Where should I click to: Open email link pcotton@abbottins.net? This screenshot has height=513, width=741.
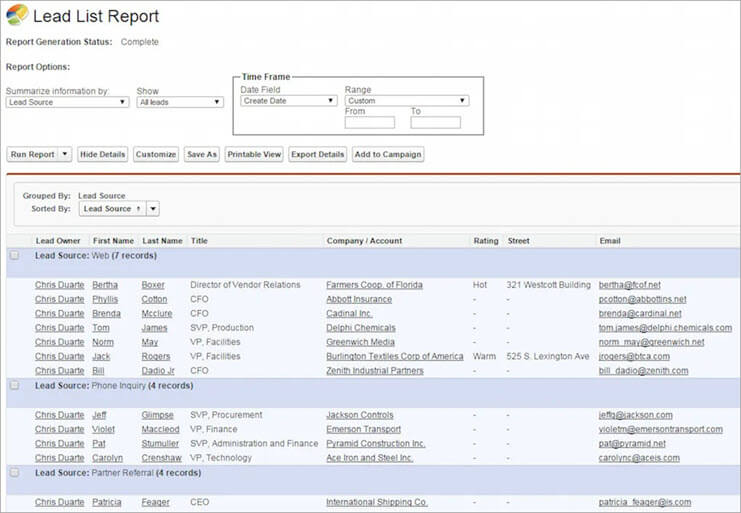(642, 299)
